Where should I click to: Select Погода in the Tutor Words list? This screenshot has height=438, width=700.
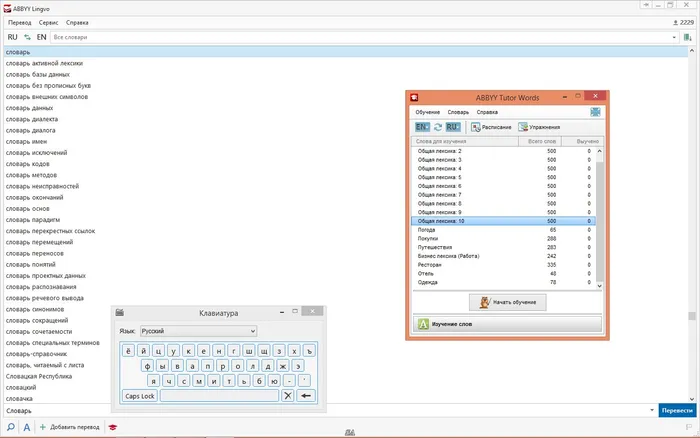503,230
